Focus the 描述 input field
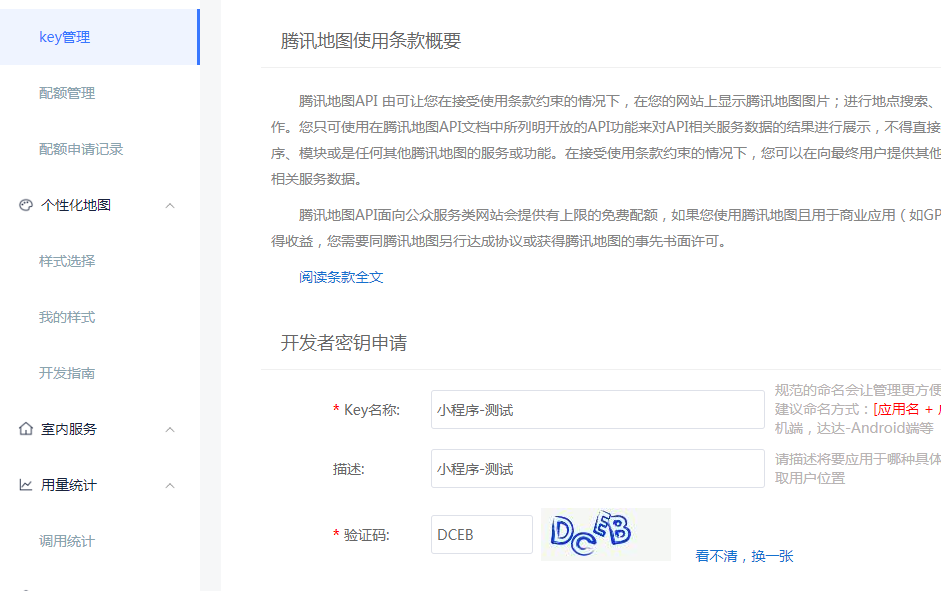This screenshot has width=941, height=591. [x=598, y=469]
